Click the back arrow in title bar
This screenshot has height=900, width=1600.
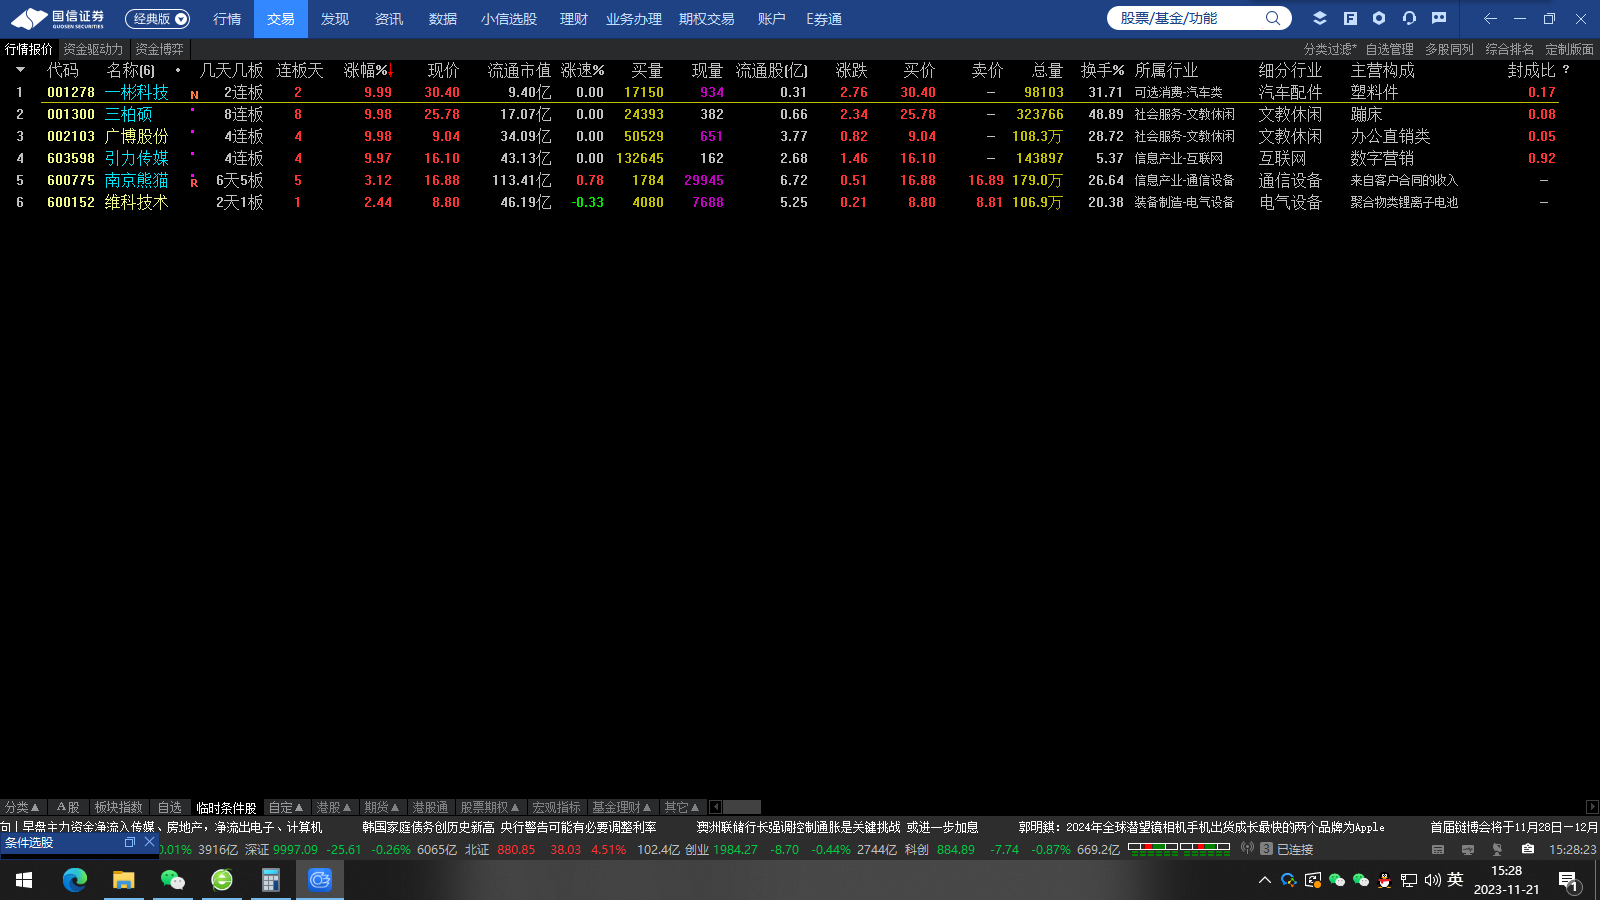[x=1490, y=18]
